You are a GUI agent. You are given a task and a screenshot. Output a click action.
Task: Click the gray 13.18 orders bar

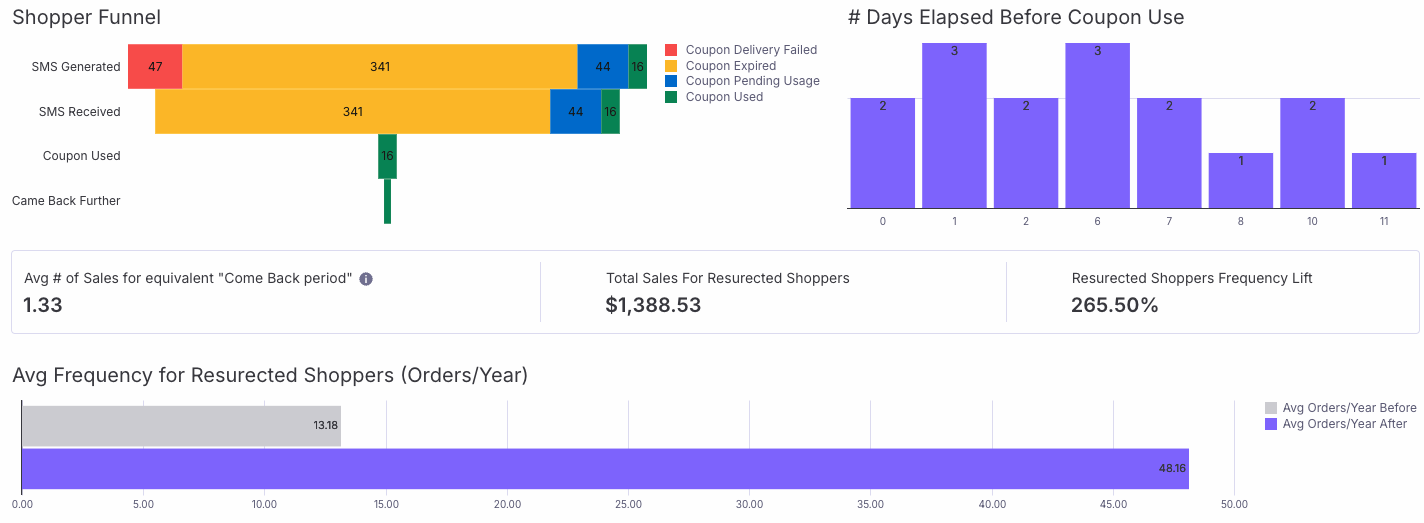coord(181,426)
